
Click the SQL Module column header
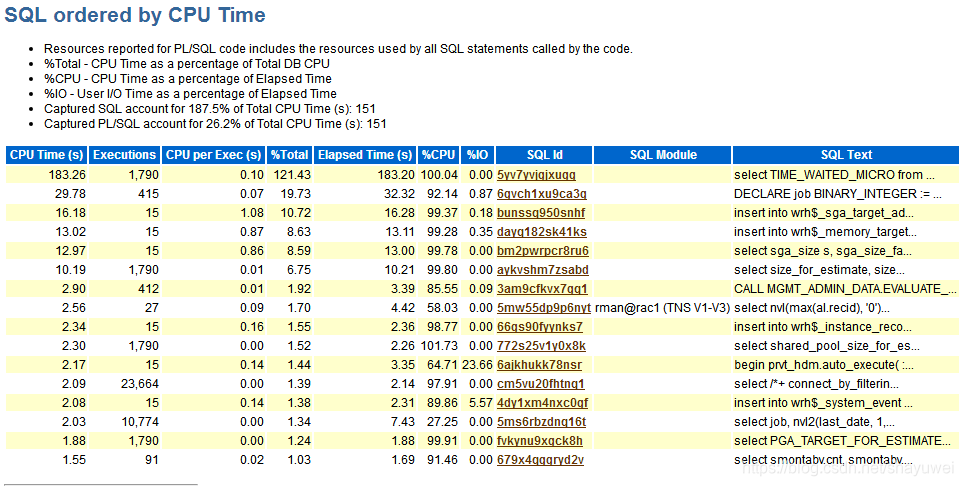[663, 155]
